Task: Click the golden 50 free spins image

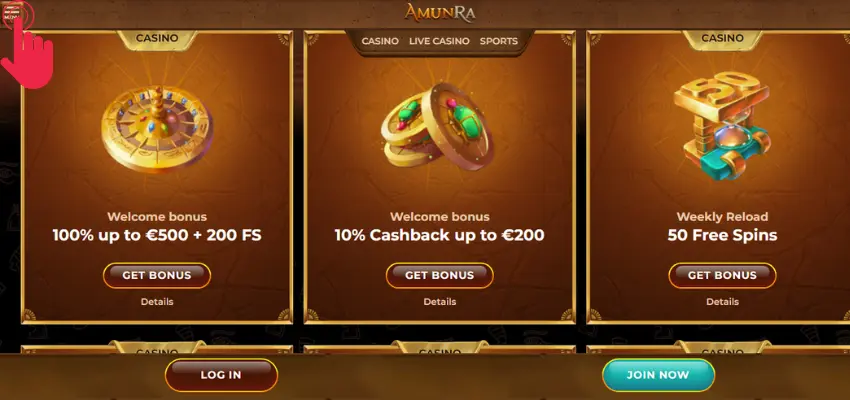Action: [722, 125]
